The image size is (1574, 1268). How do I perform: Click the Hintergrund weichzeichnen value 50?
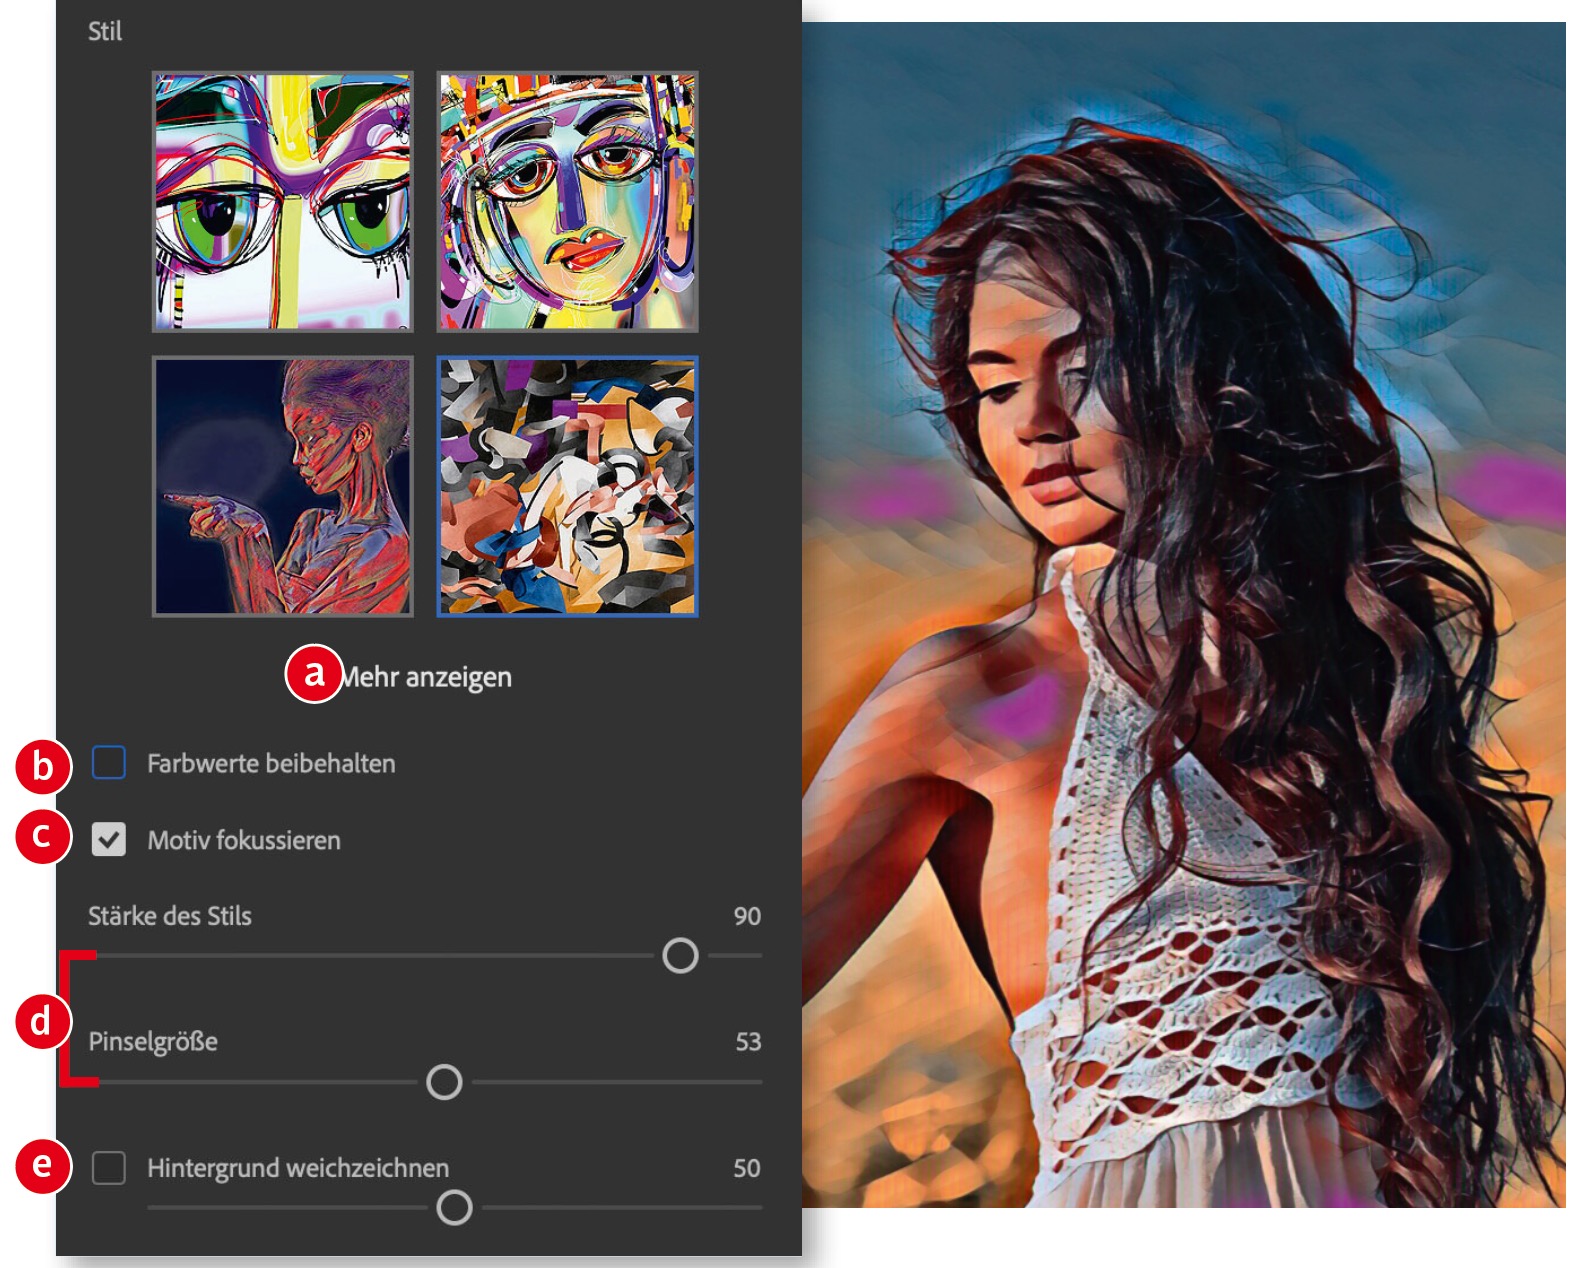(746, 1168)
